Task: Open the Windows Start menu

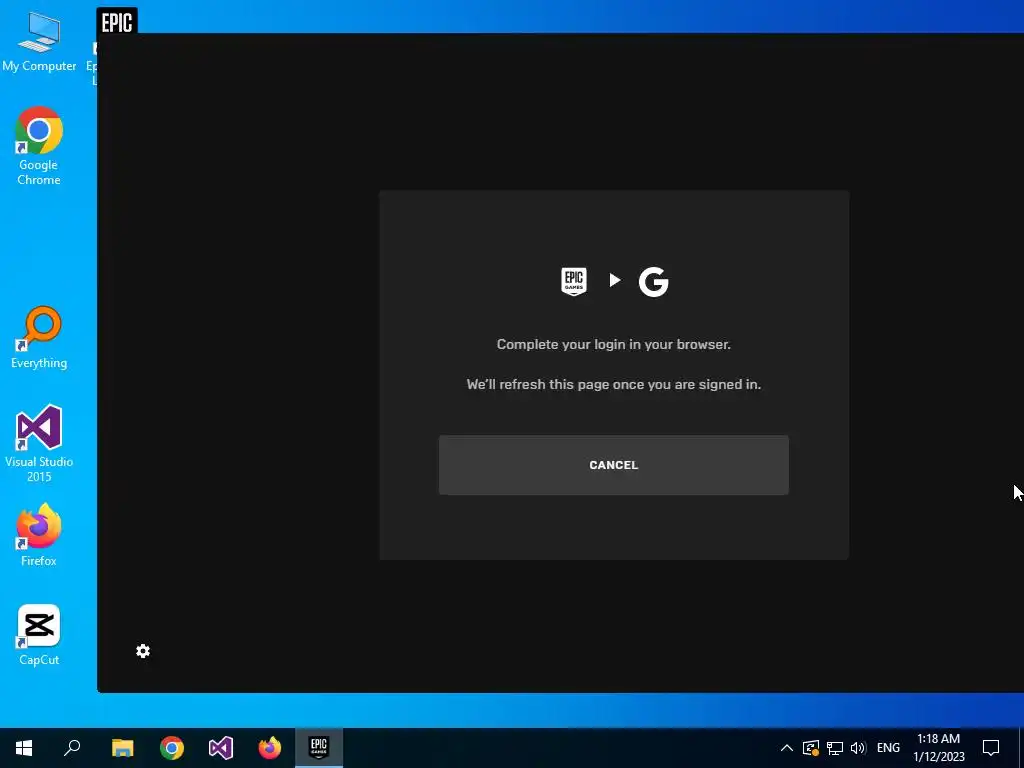Action: point(24,748)
